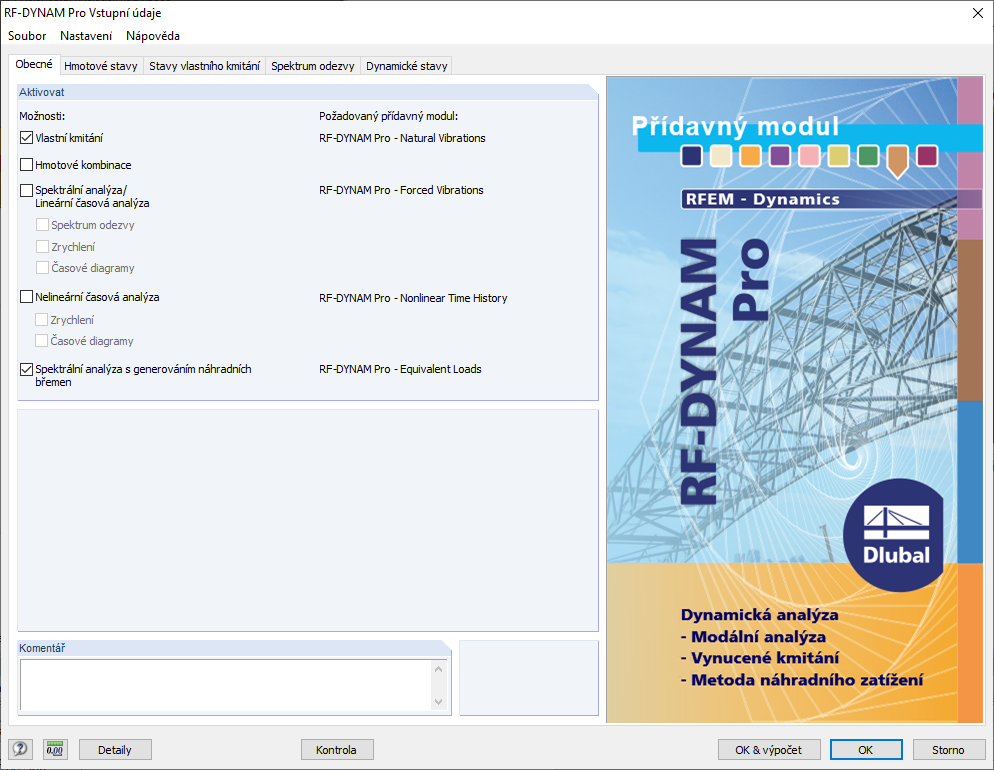Click the orange square in banner

[x=751, y=156]
